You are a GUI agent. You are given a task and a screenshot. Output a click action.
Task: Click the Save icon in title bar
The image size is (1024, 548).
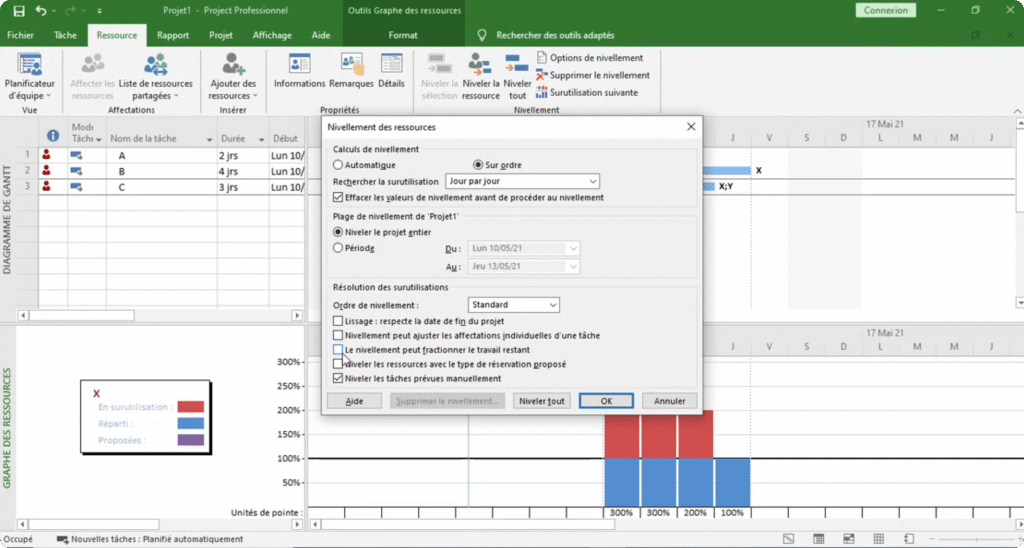tap(19, 10)
